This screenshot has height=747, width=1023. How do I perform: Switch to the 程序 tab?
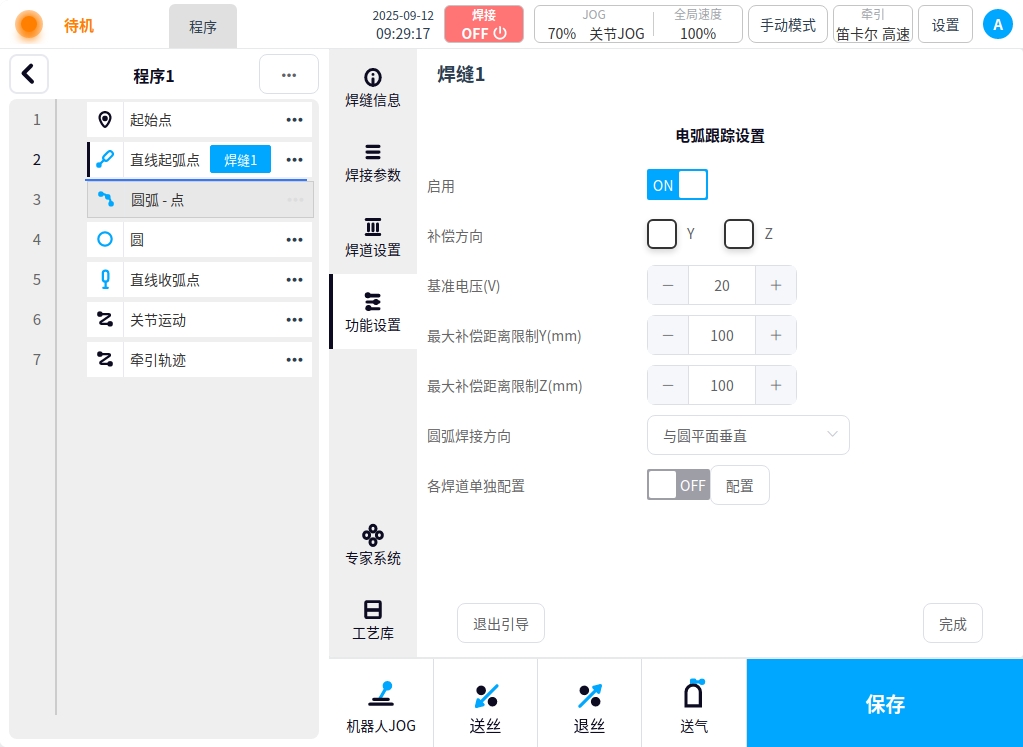pyautogui.click(x=203, y=27)
